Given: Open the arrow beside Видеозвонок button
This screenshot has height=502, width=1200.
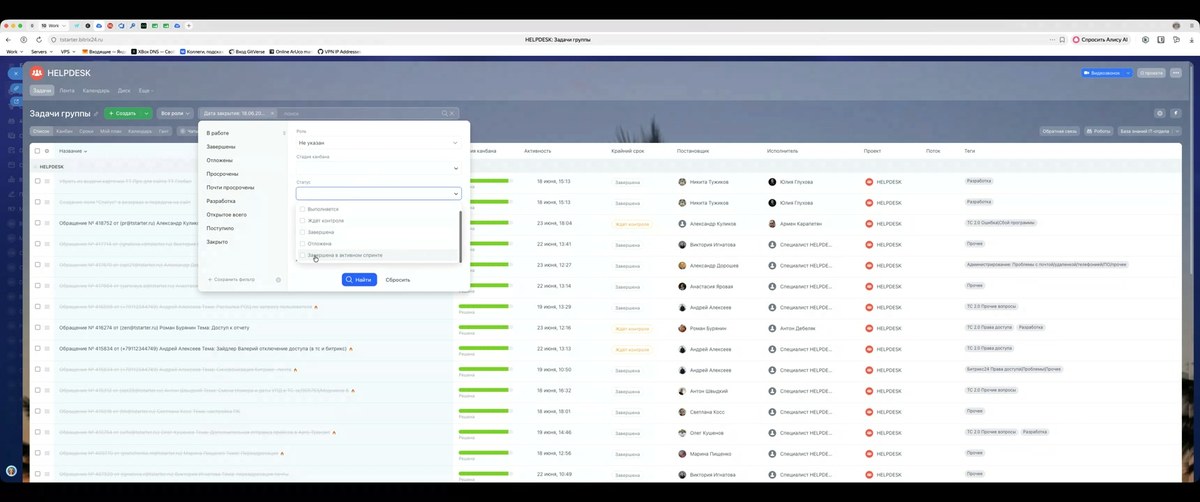Looking at the screenshot, I should pos(1129,73).
